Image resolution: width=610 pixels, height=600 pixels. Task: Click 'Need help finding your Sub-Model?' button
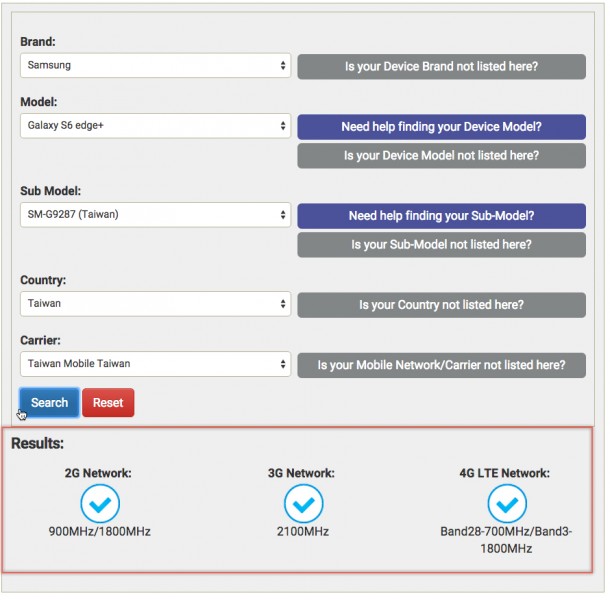point(441,216)
